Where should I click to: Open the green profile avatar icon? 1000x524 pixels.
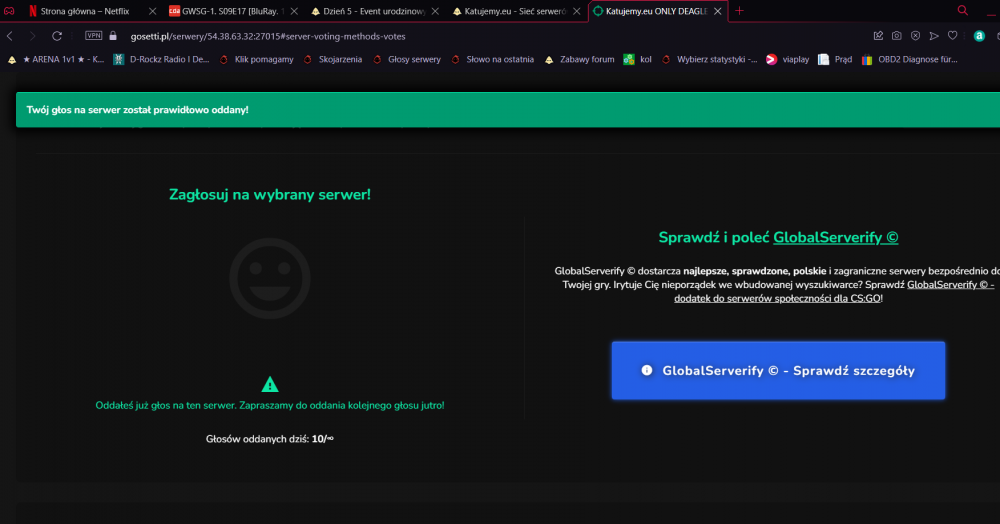980,36
